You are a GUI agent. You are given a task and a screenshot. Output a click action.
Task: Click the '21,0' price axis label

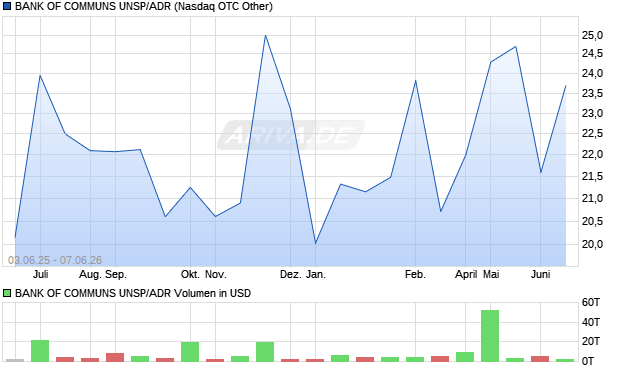(592, 199)
